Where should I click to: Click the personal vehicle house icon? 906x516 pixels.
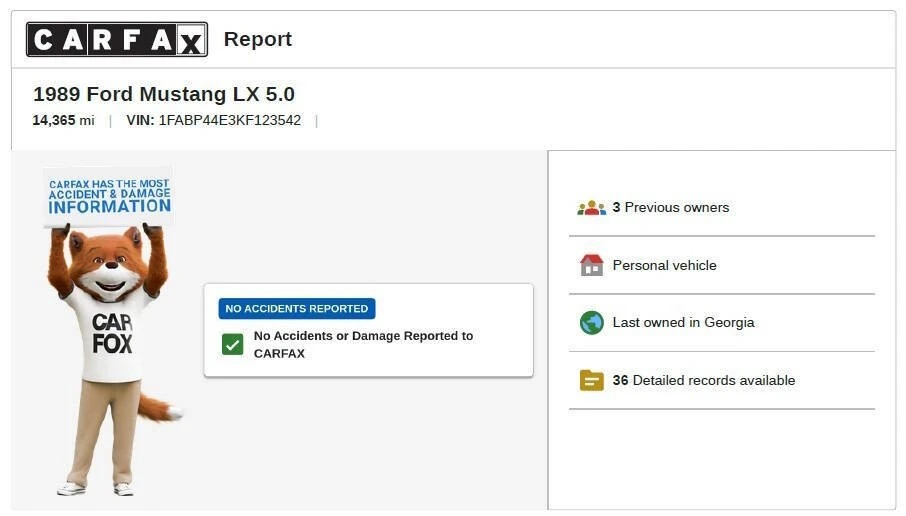pyautogui.click(x=591, y=265)
